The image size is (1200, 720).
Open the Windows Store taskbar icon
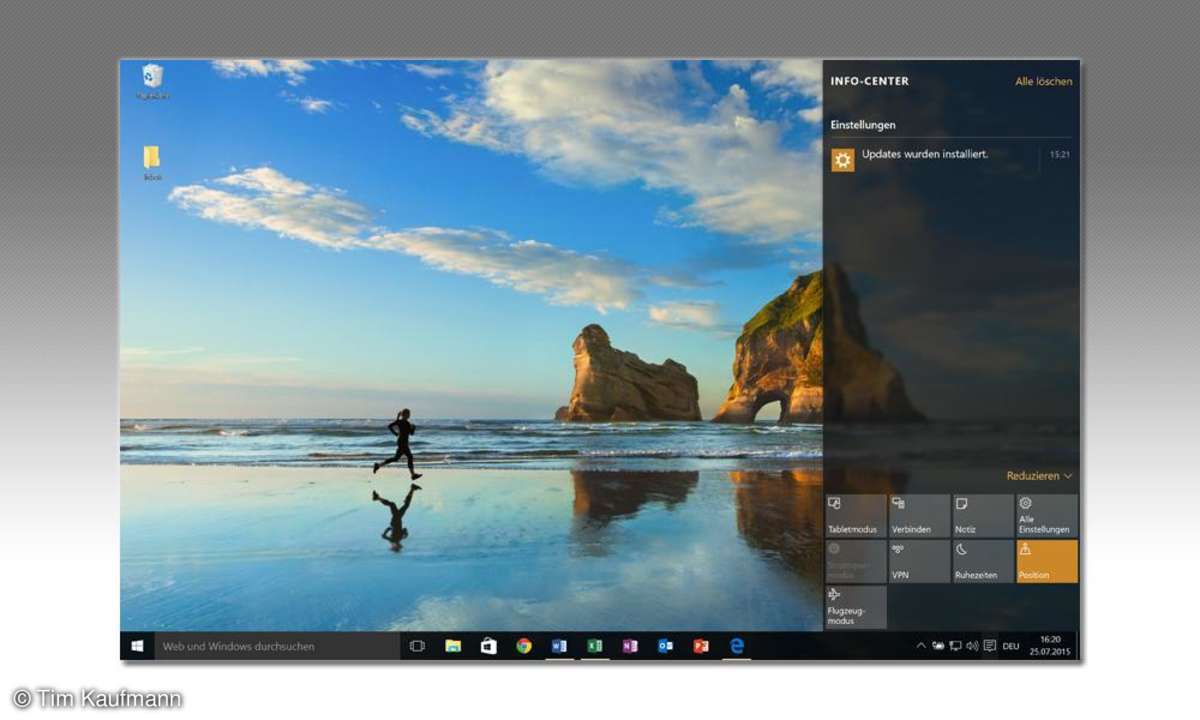489,646
